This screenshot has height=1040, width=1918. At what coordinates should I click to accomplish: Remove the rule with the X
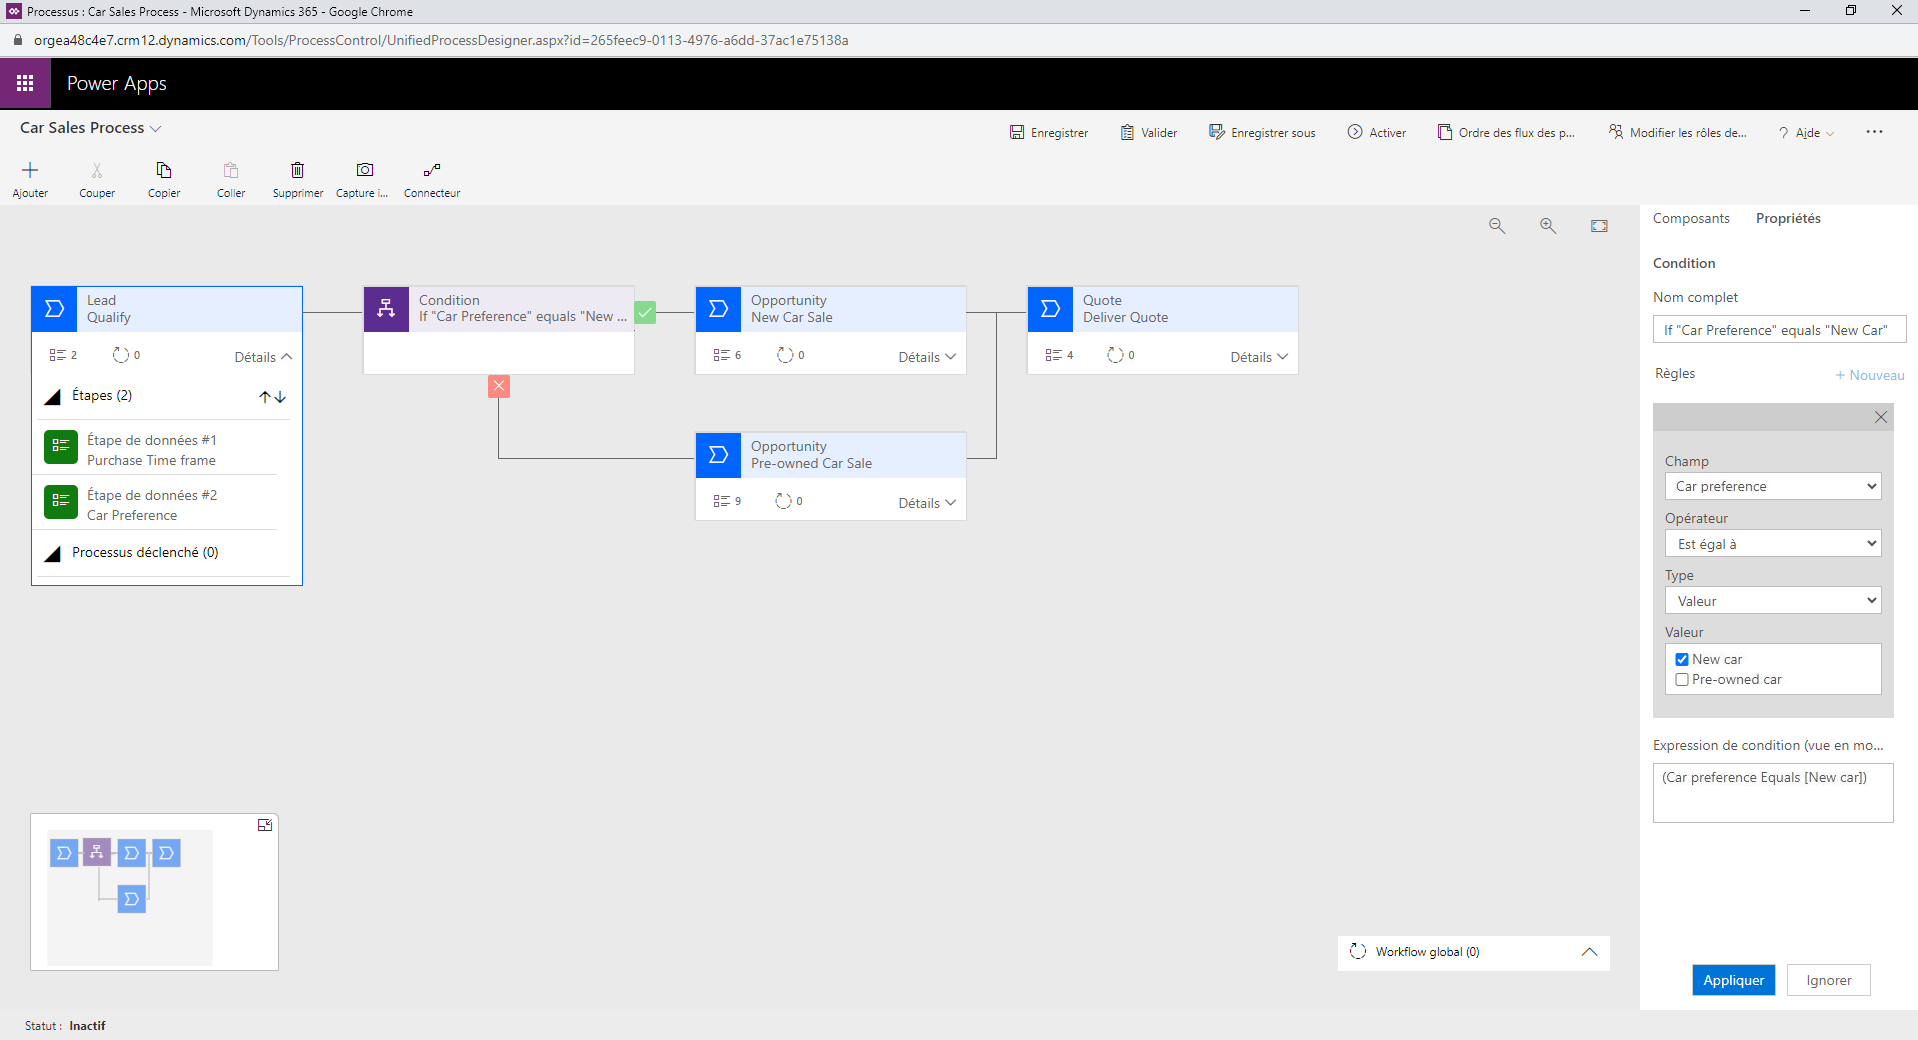click(x=1881, y=417)
